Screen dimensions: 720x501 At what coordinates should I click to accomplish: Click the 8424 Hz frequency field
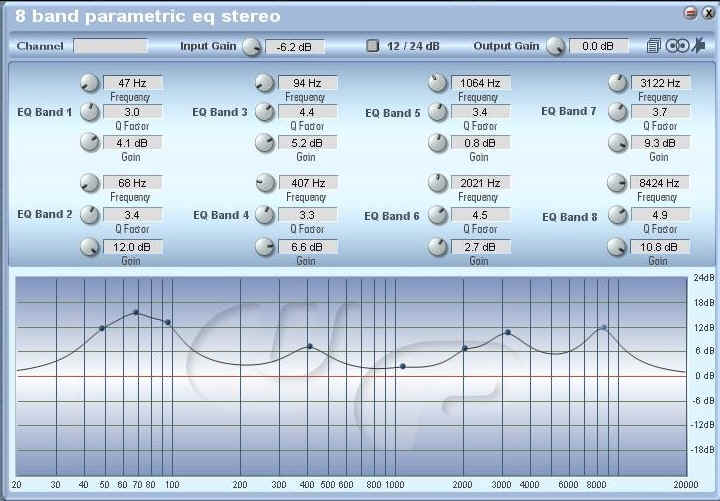click(660, 183)
